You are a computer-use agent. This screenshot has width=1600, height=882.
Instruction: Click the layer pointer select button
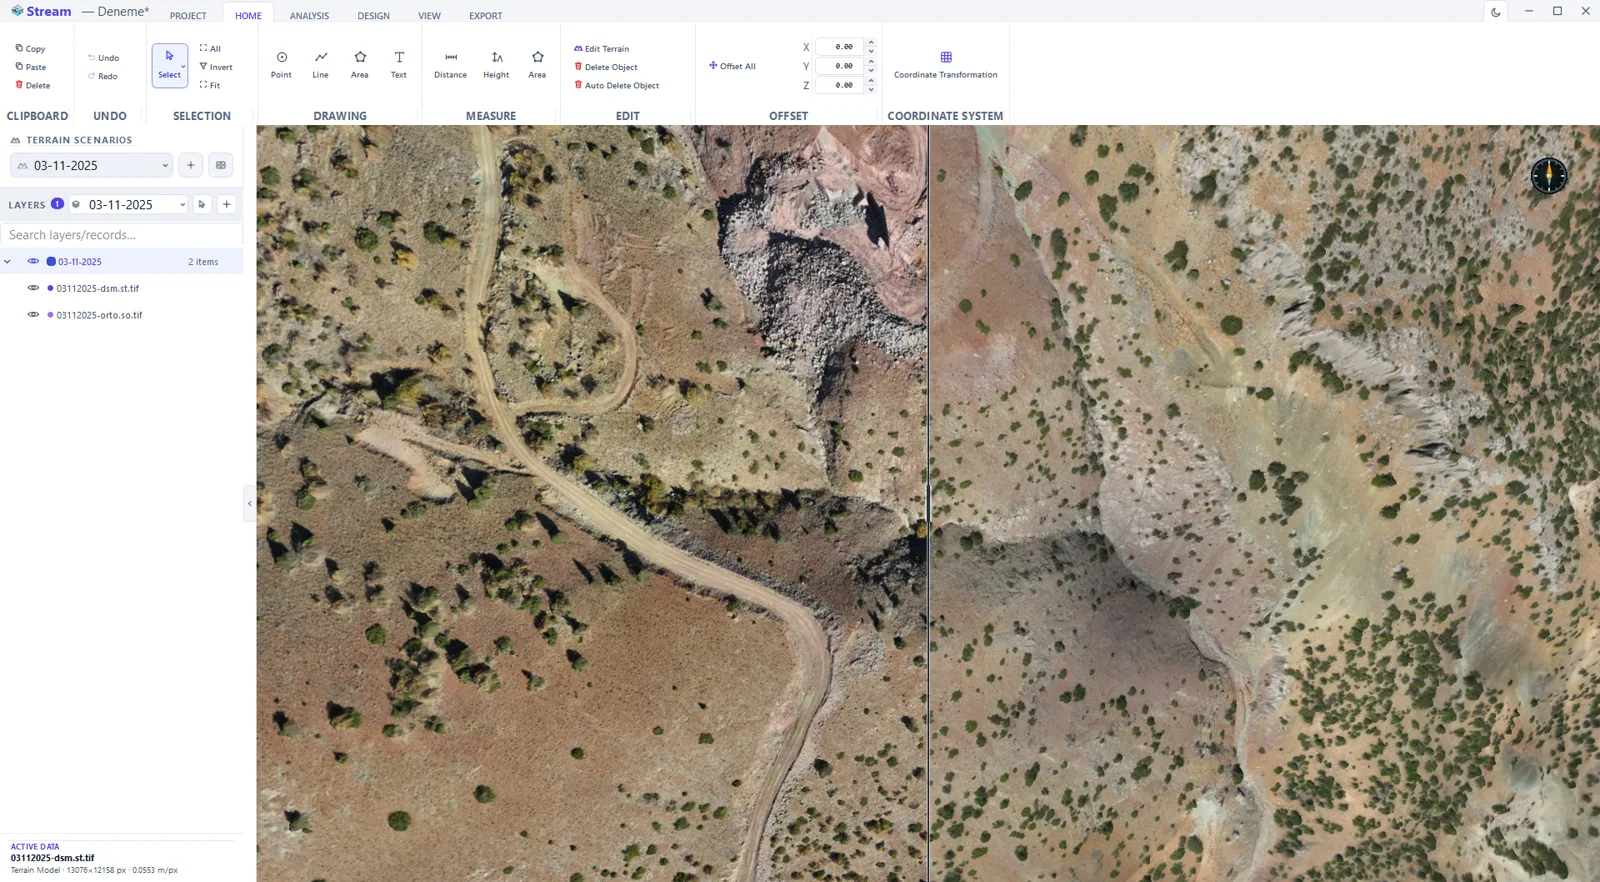[202, 204]
